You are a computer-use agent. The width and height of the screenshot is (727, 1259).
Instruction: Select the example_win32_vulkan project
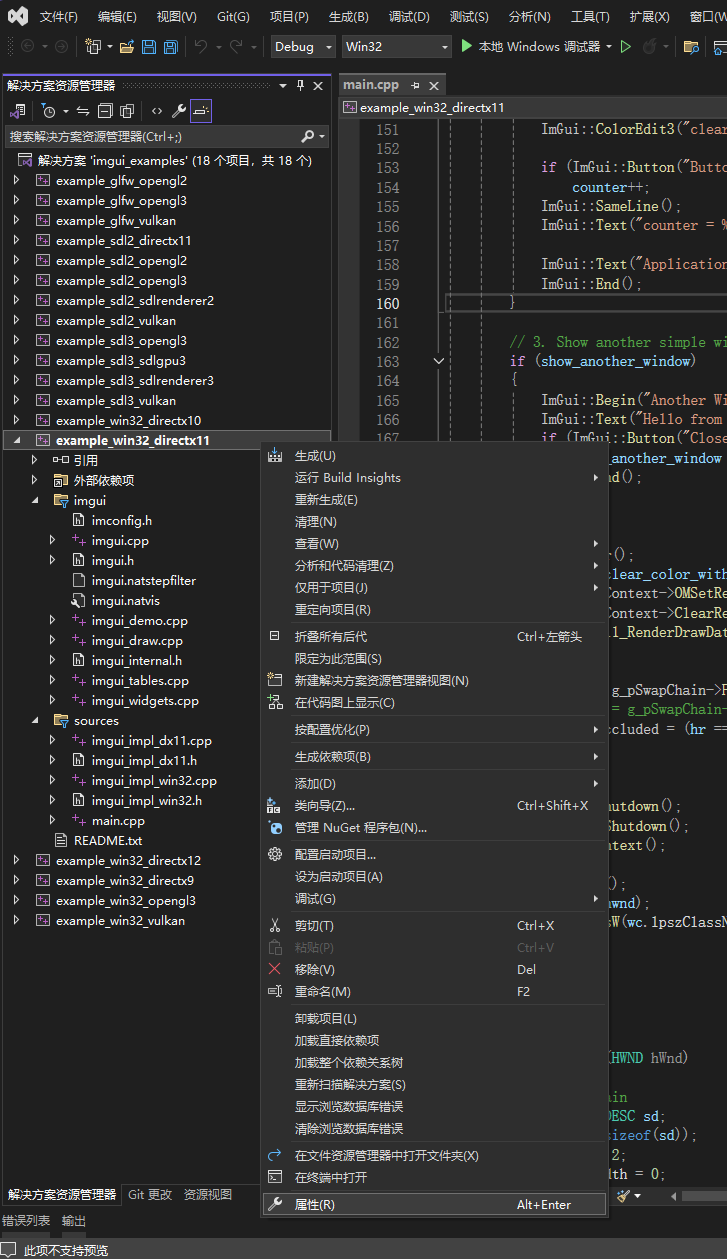point(120,921)
